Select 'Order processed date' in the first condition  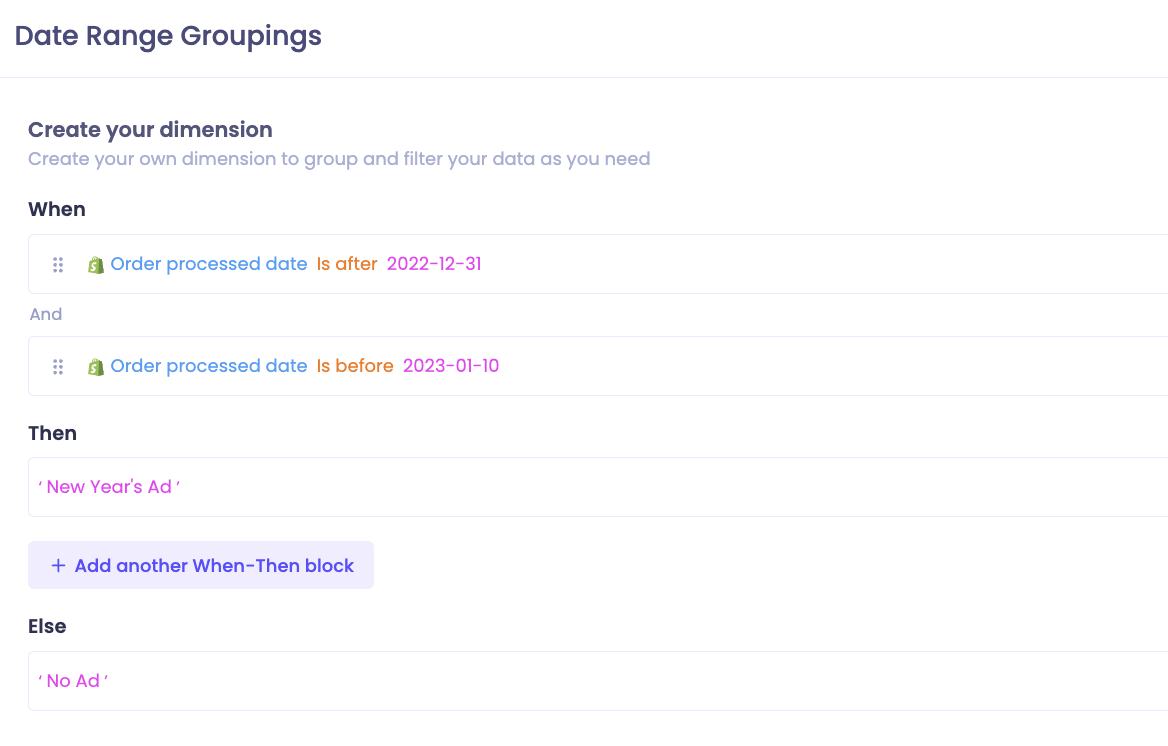209,264
